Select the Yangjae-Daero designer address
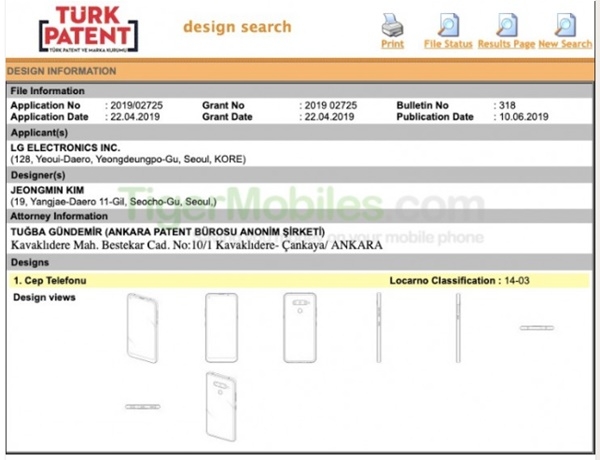 [x=114, y=202]
